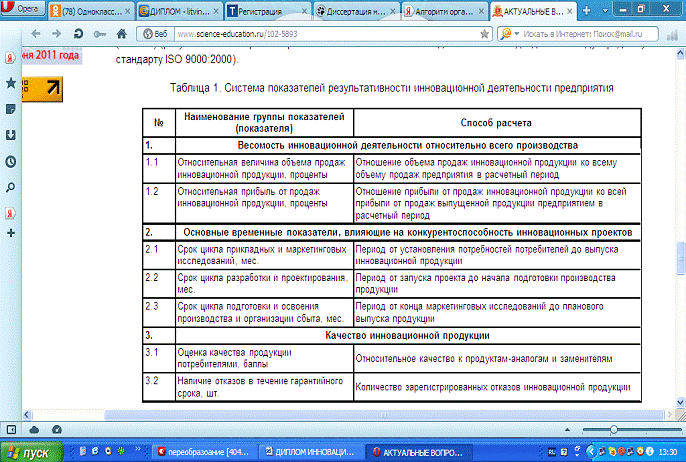Click the horizontal scrollbar thumb

(x=384, y=415)
